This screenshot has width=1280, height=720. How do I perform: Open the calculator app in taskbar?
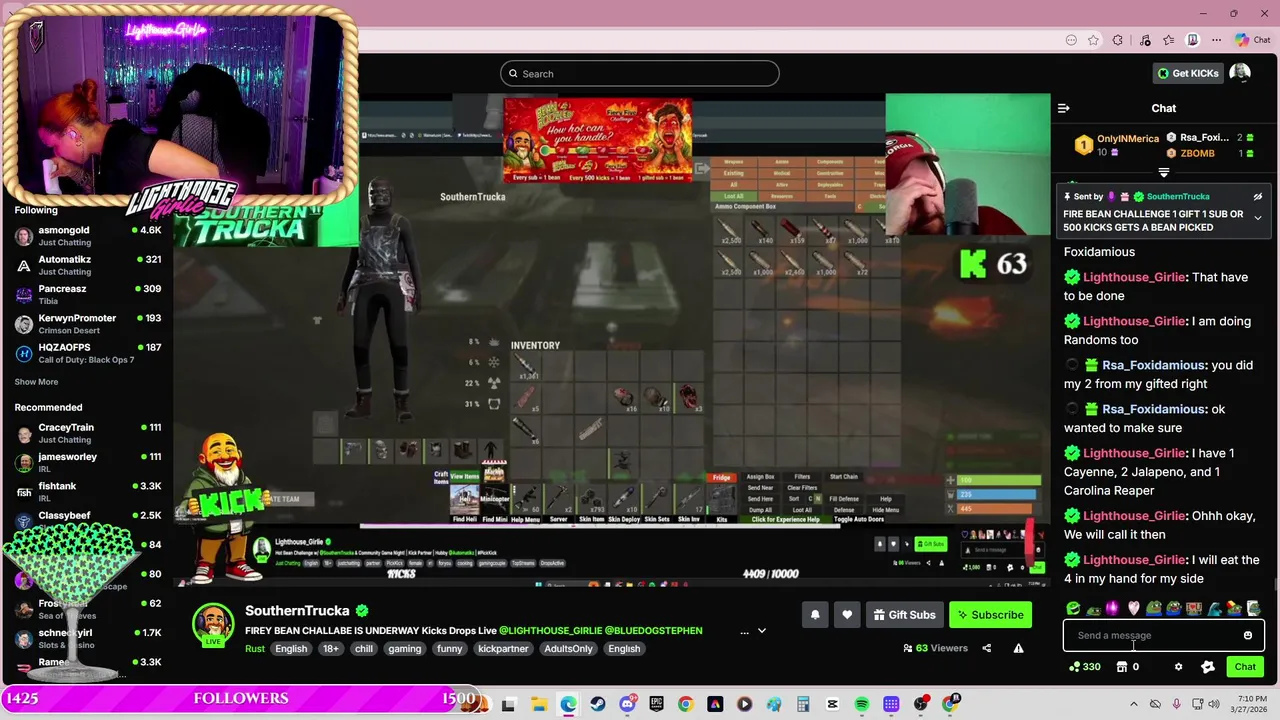(x=803, y=704)
